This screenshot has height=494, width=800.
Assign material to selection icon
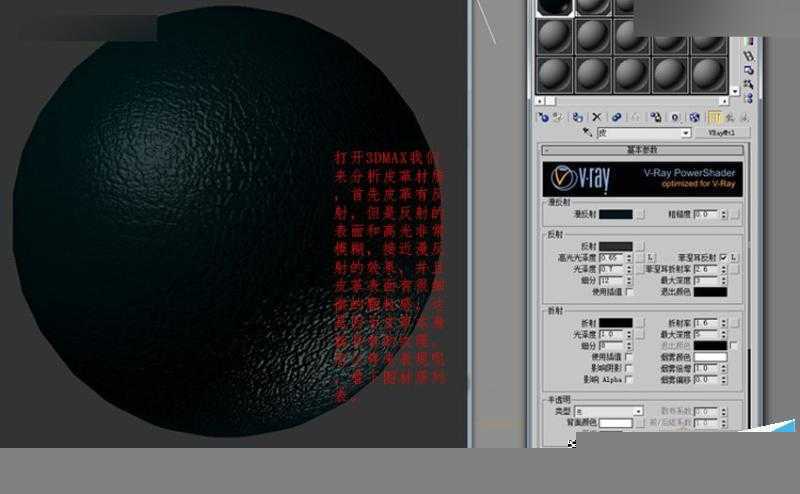(x=578, y=118)
